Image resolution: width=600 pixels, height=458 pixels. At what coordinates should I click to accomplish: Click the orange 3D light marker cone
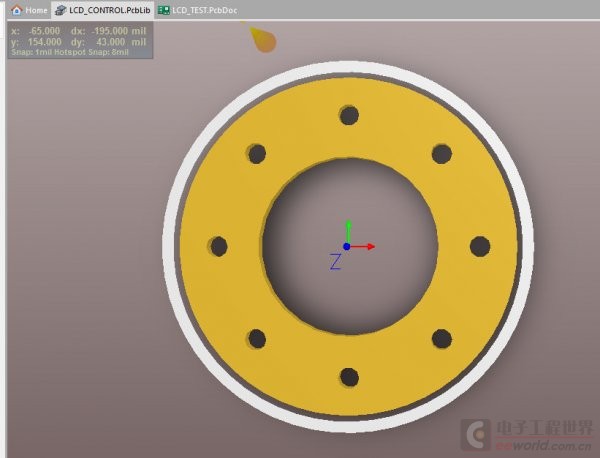click(x=262, y=39)
